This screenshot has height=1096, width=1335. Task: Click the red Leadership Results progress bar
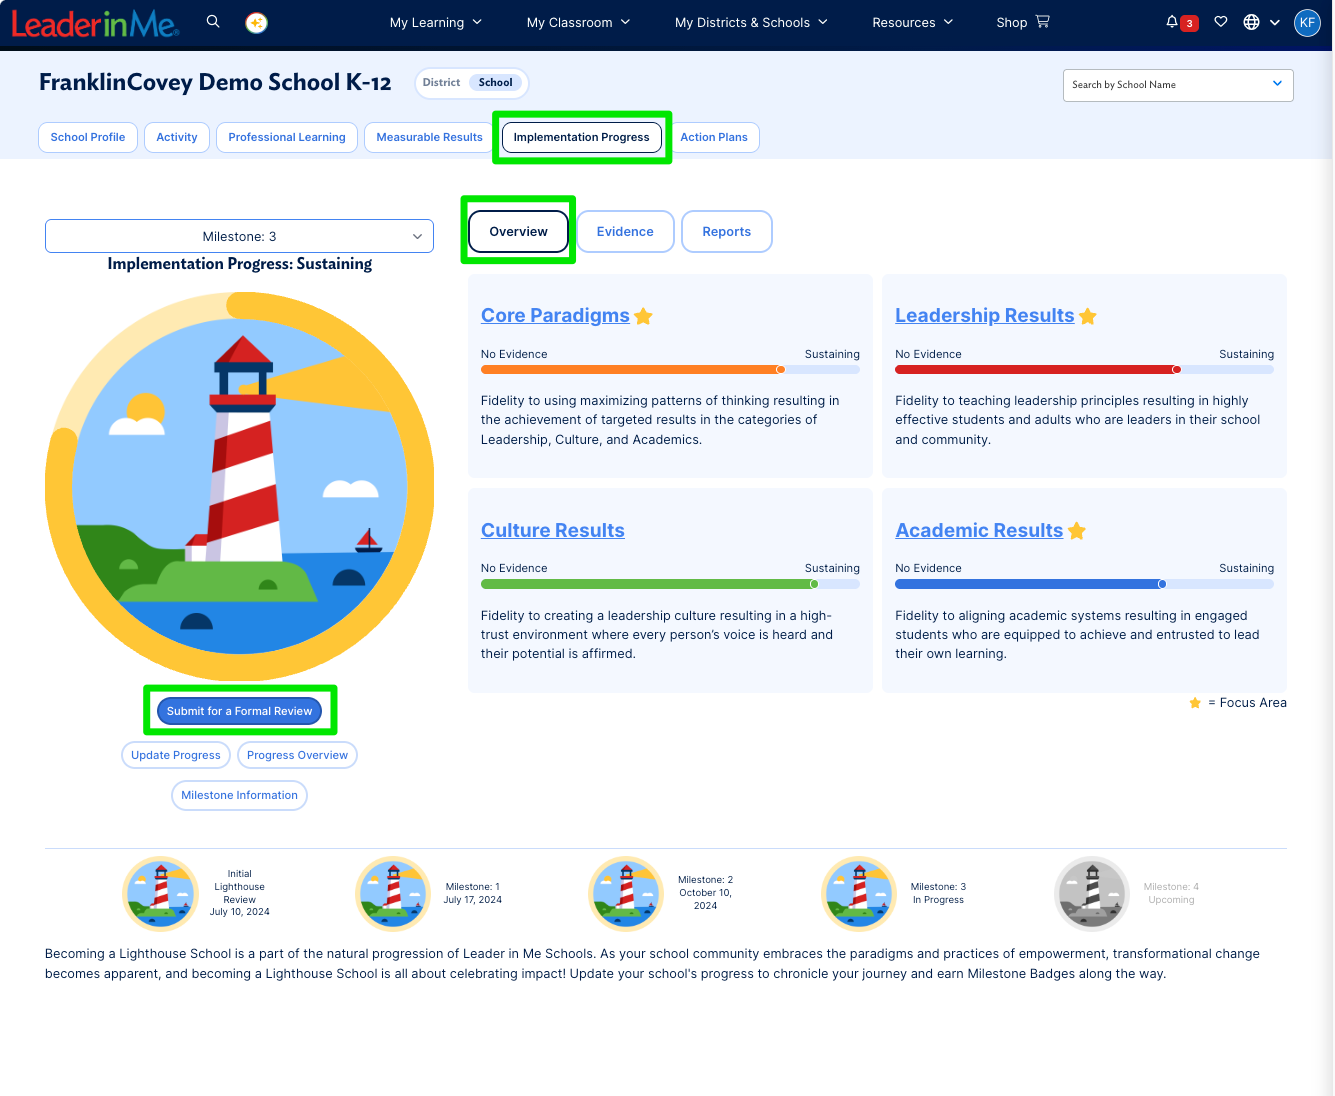click(1084, 369)
